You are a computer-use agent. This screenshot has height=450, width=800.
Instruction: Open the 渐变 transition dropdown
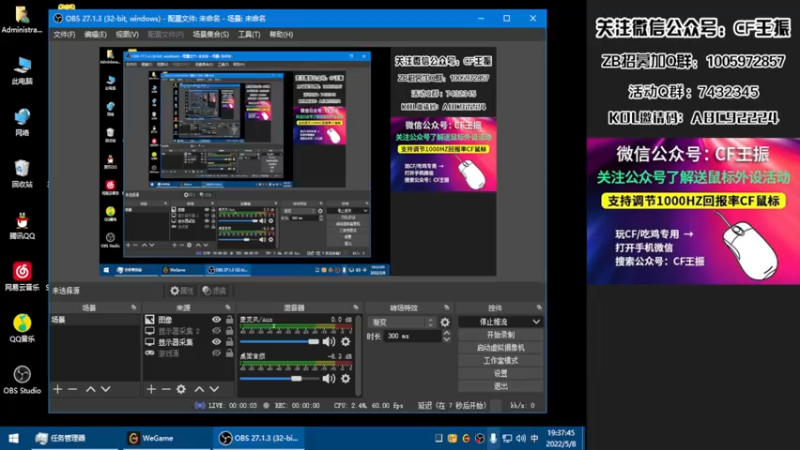pyautogui.click(x=402, y=322)
